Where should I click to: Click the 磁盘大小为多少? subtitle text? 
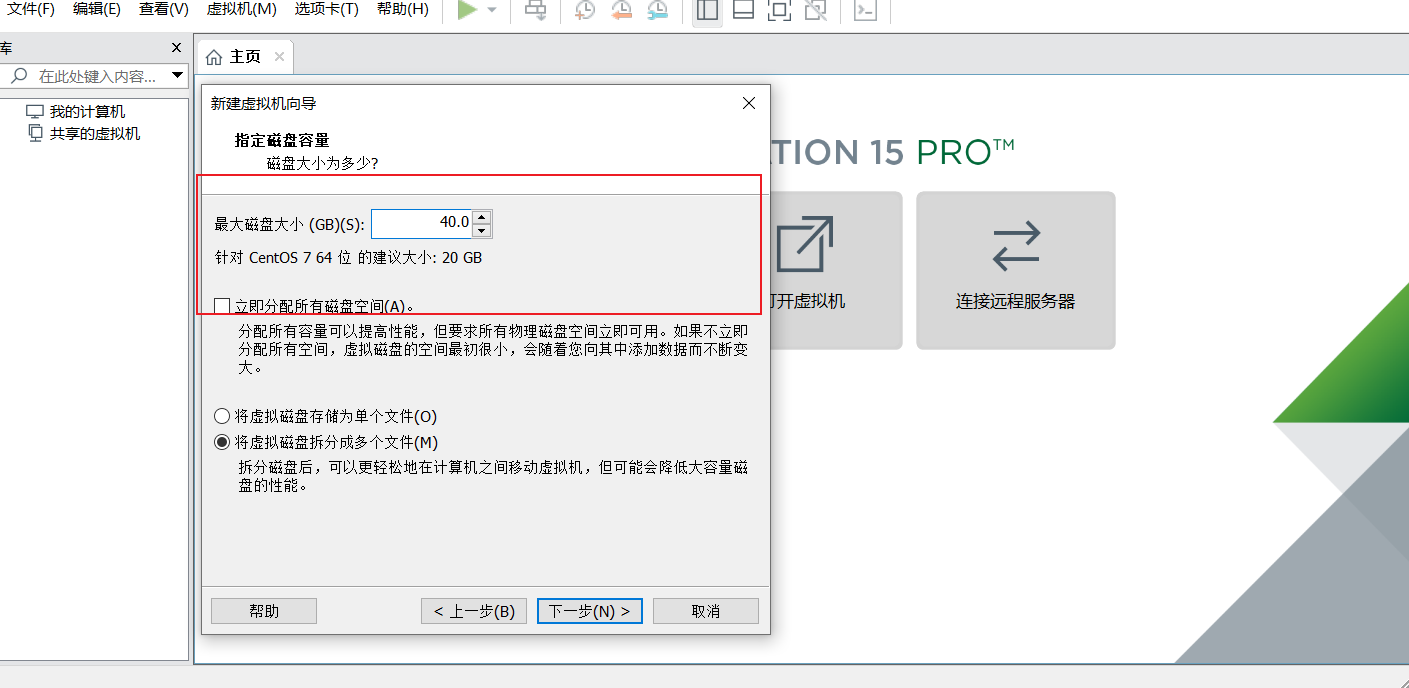(x=323, y=163)
